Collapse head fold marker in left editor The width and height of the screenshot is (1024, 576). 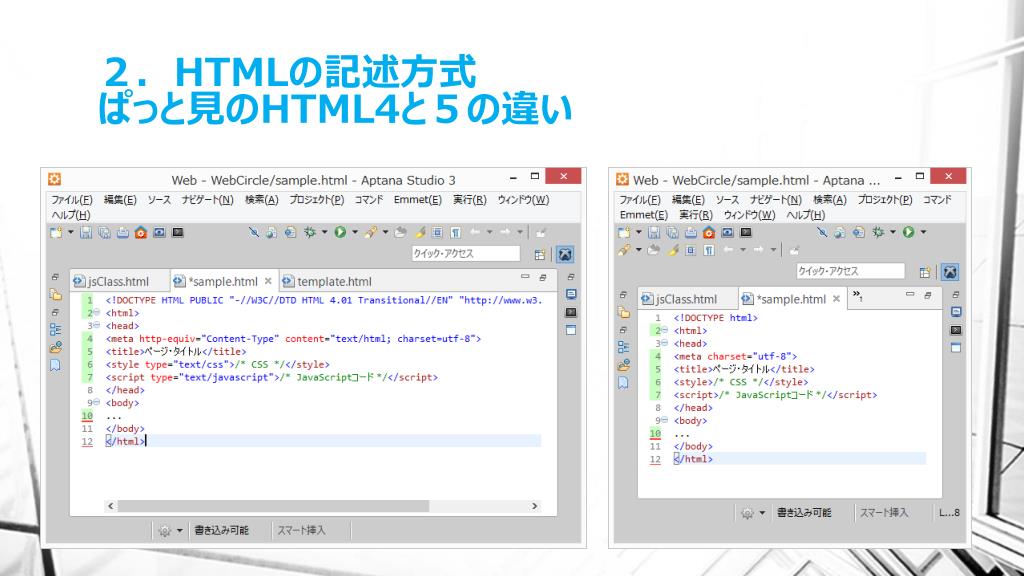tap(97, 325)
